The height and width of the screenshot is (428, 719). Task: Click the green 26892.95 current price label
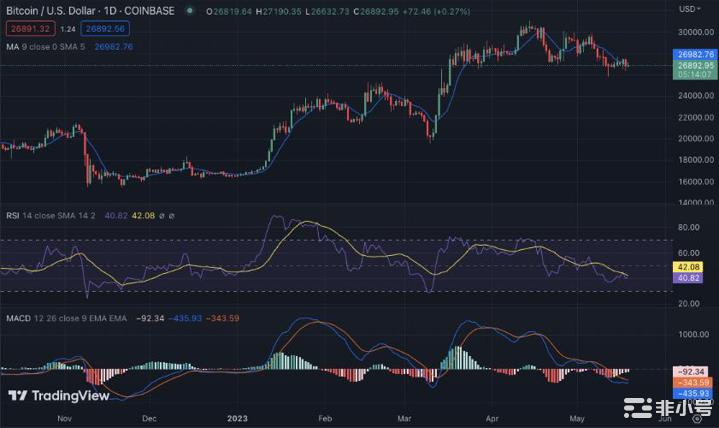[695, 66]
